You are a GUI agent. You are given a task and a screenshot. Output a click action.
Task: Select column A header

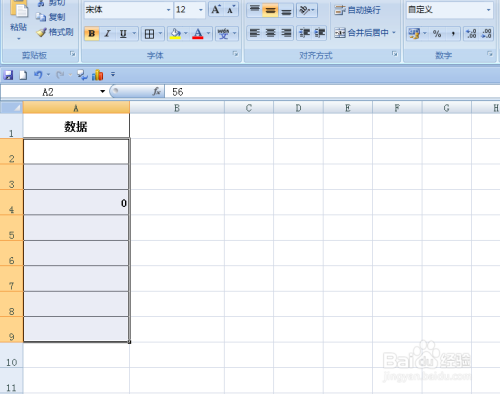pyautogui.click(x=76, y=108)
